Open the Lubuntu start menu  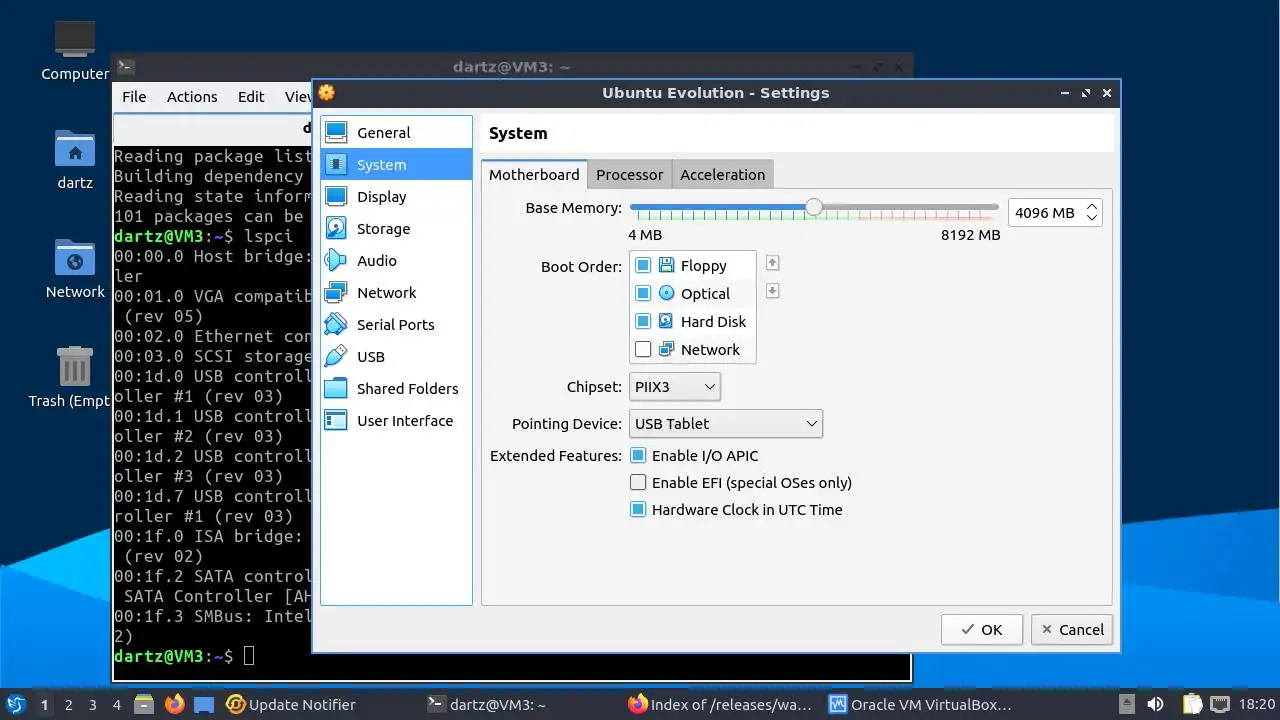click(x=16, y=704)
